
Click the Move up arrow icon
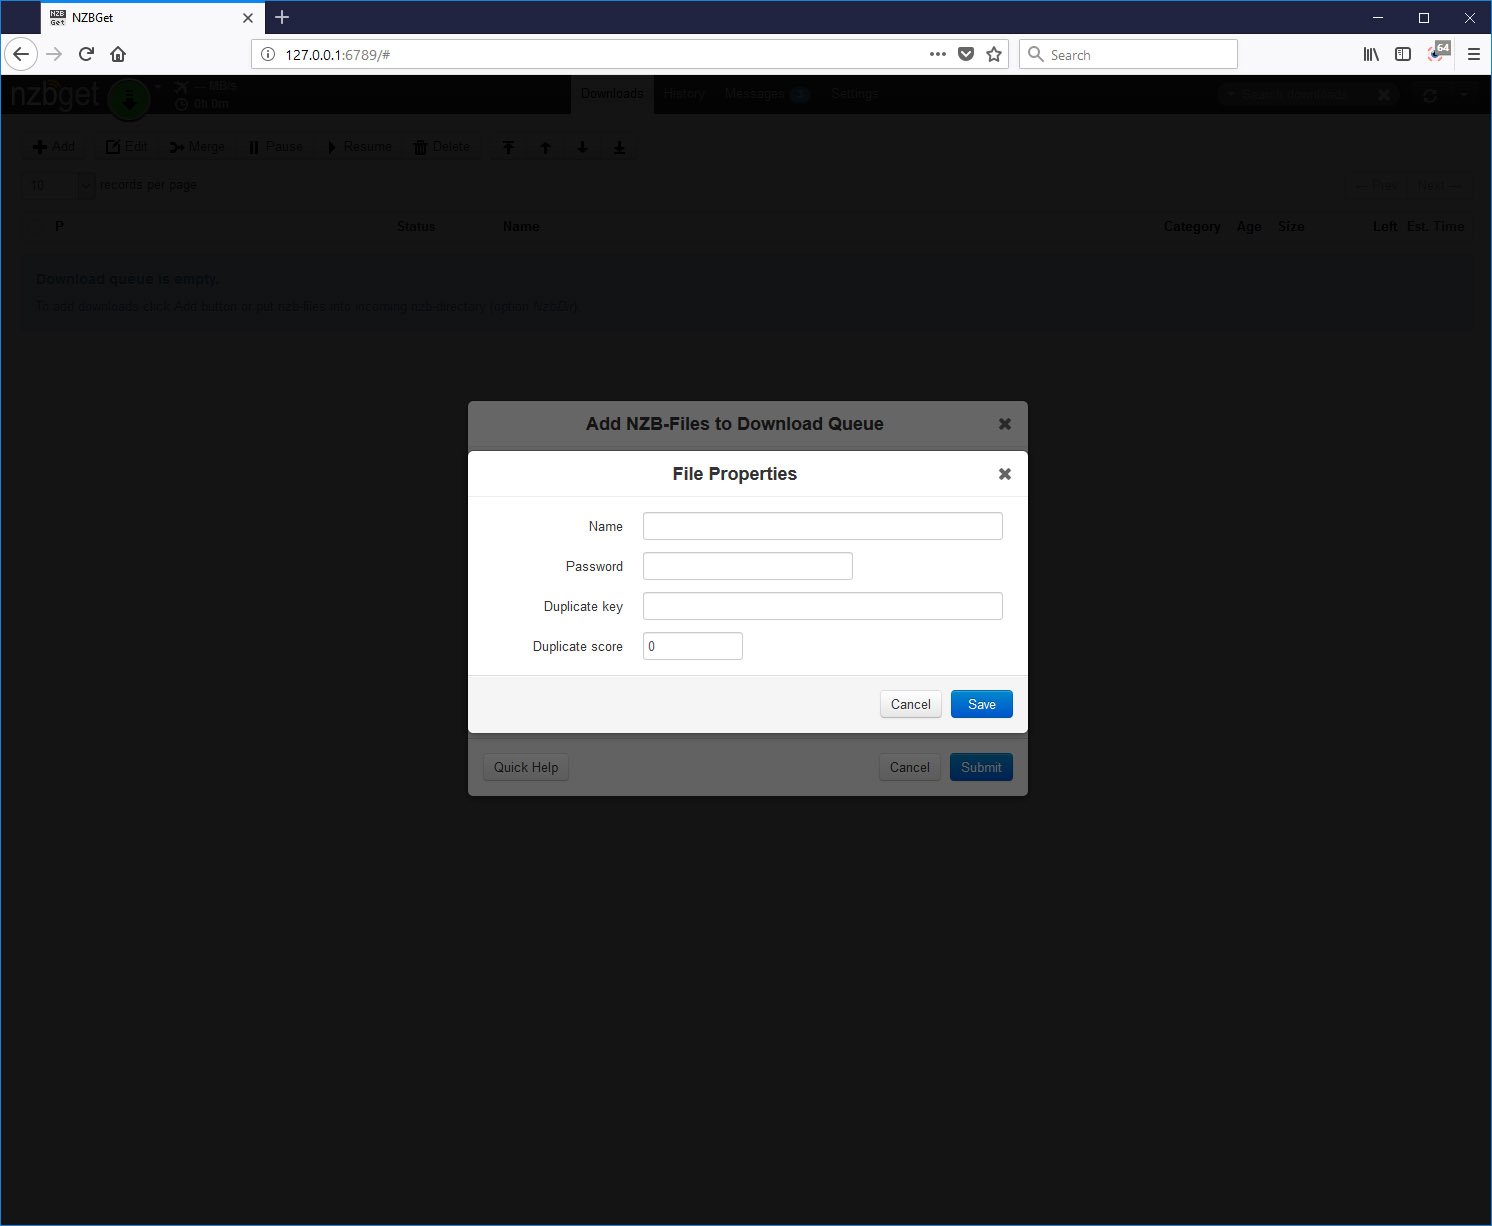coord(545,148)
